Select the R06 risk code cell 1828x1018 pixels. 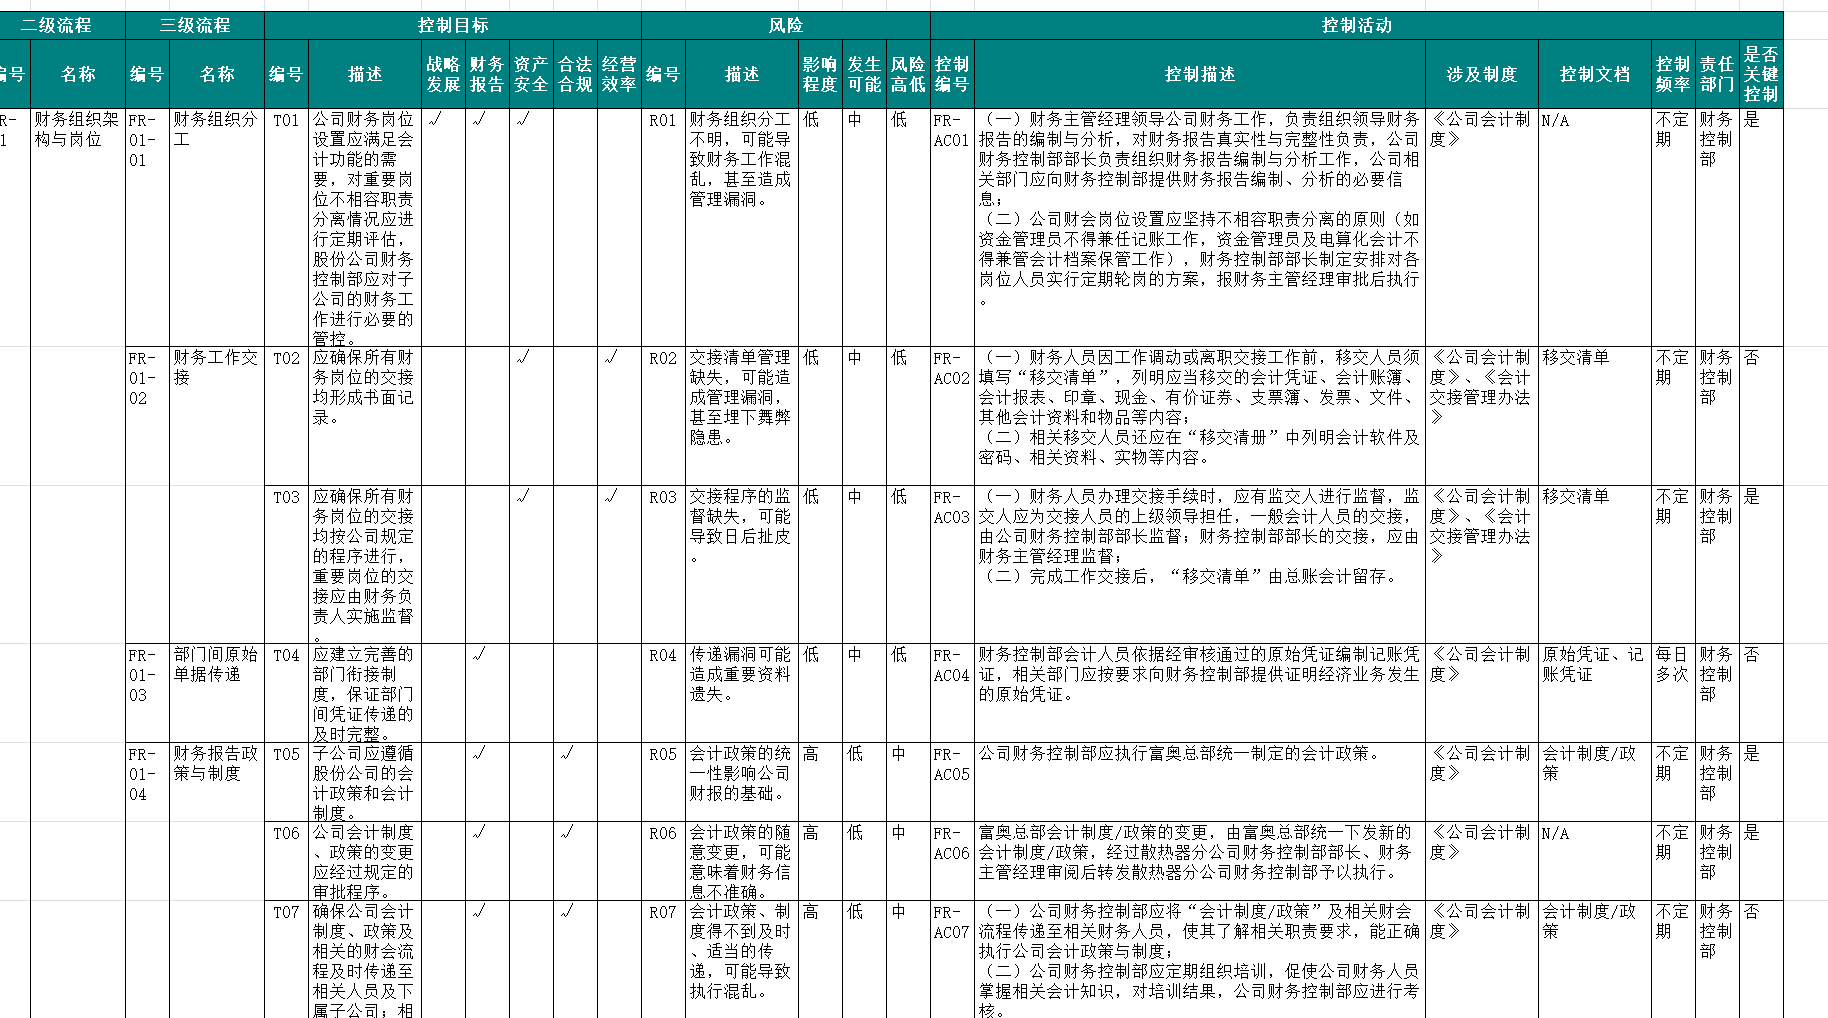pyautogui.click(x=663, y=860)
